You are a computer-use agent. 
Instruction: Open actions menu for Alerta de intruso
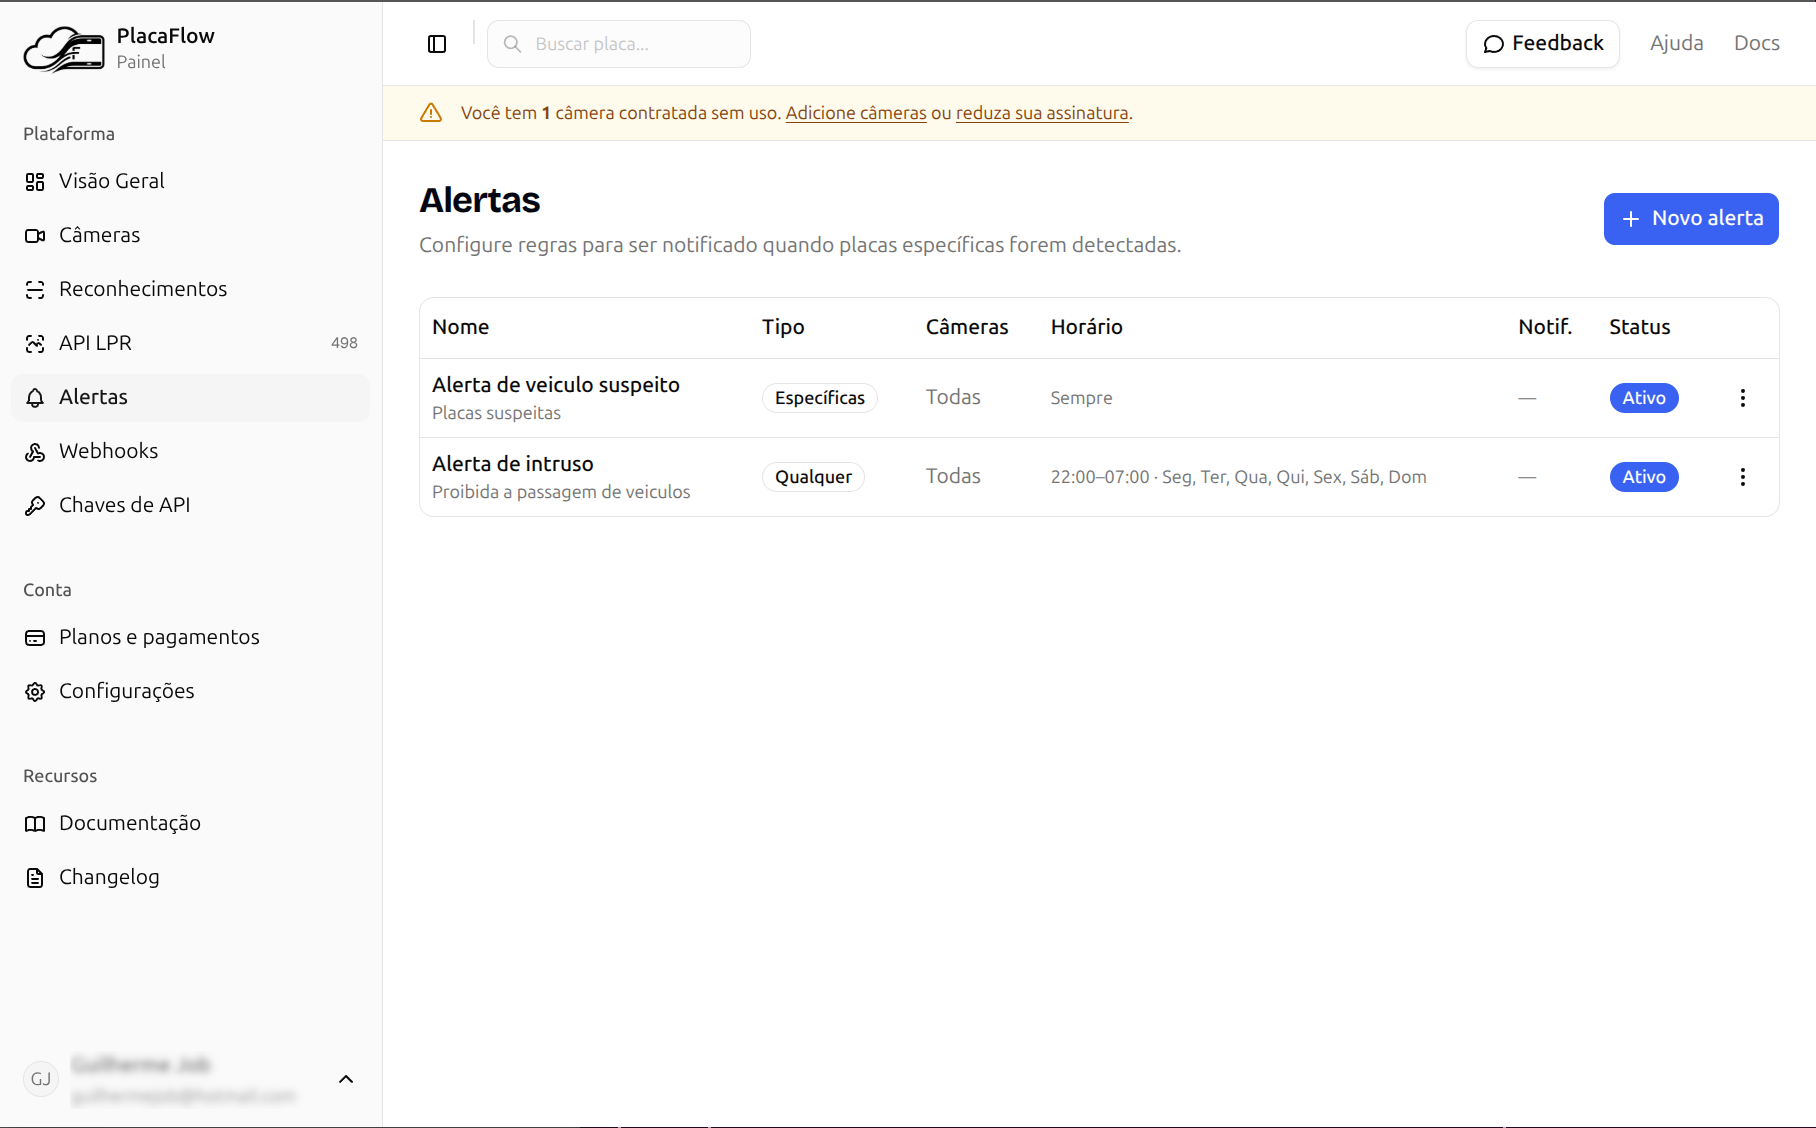1742,477
